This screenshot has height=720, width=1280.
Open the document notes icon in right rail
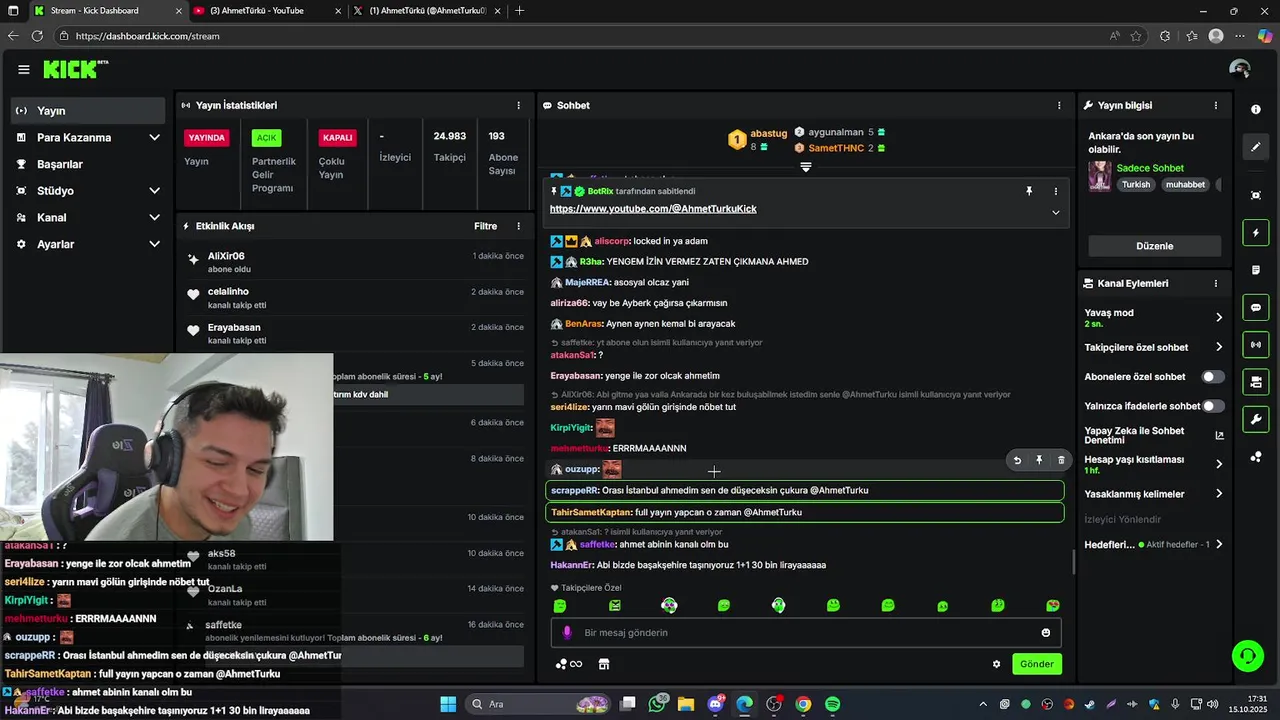(x=1256, y=270)
